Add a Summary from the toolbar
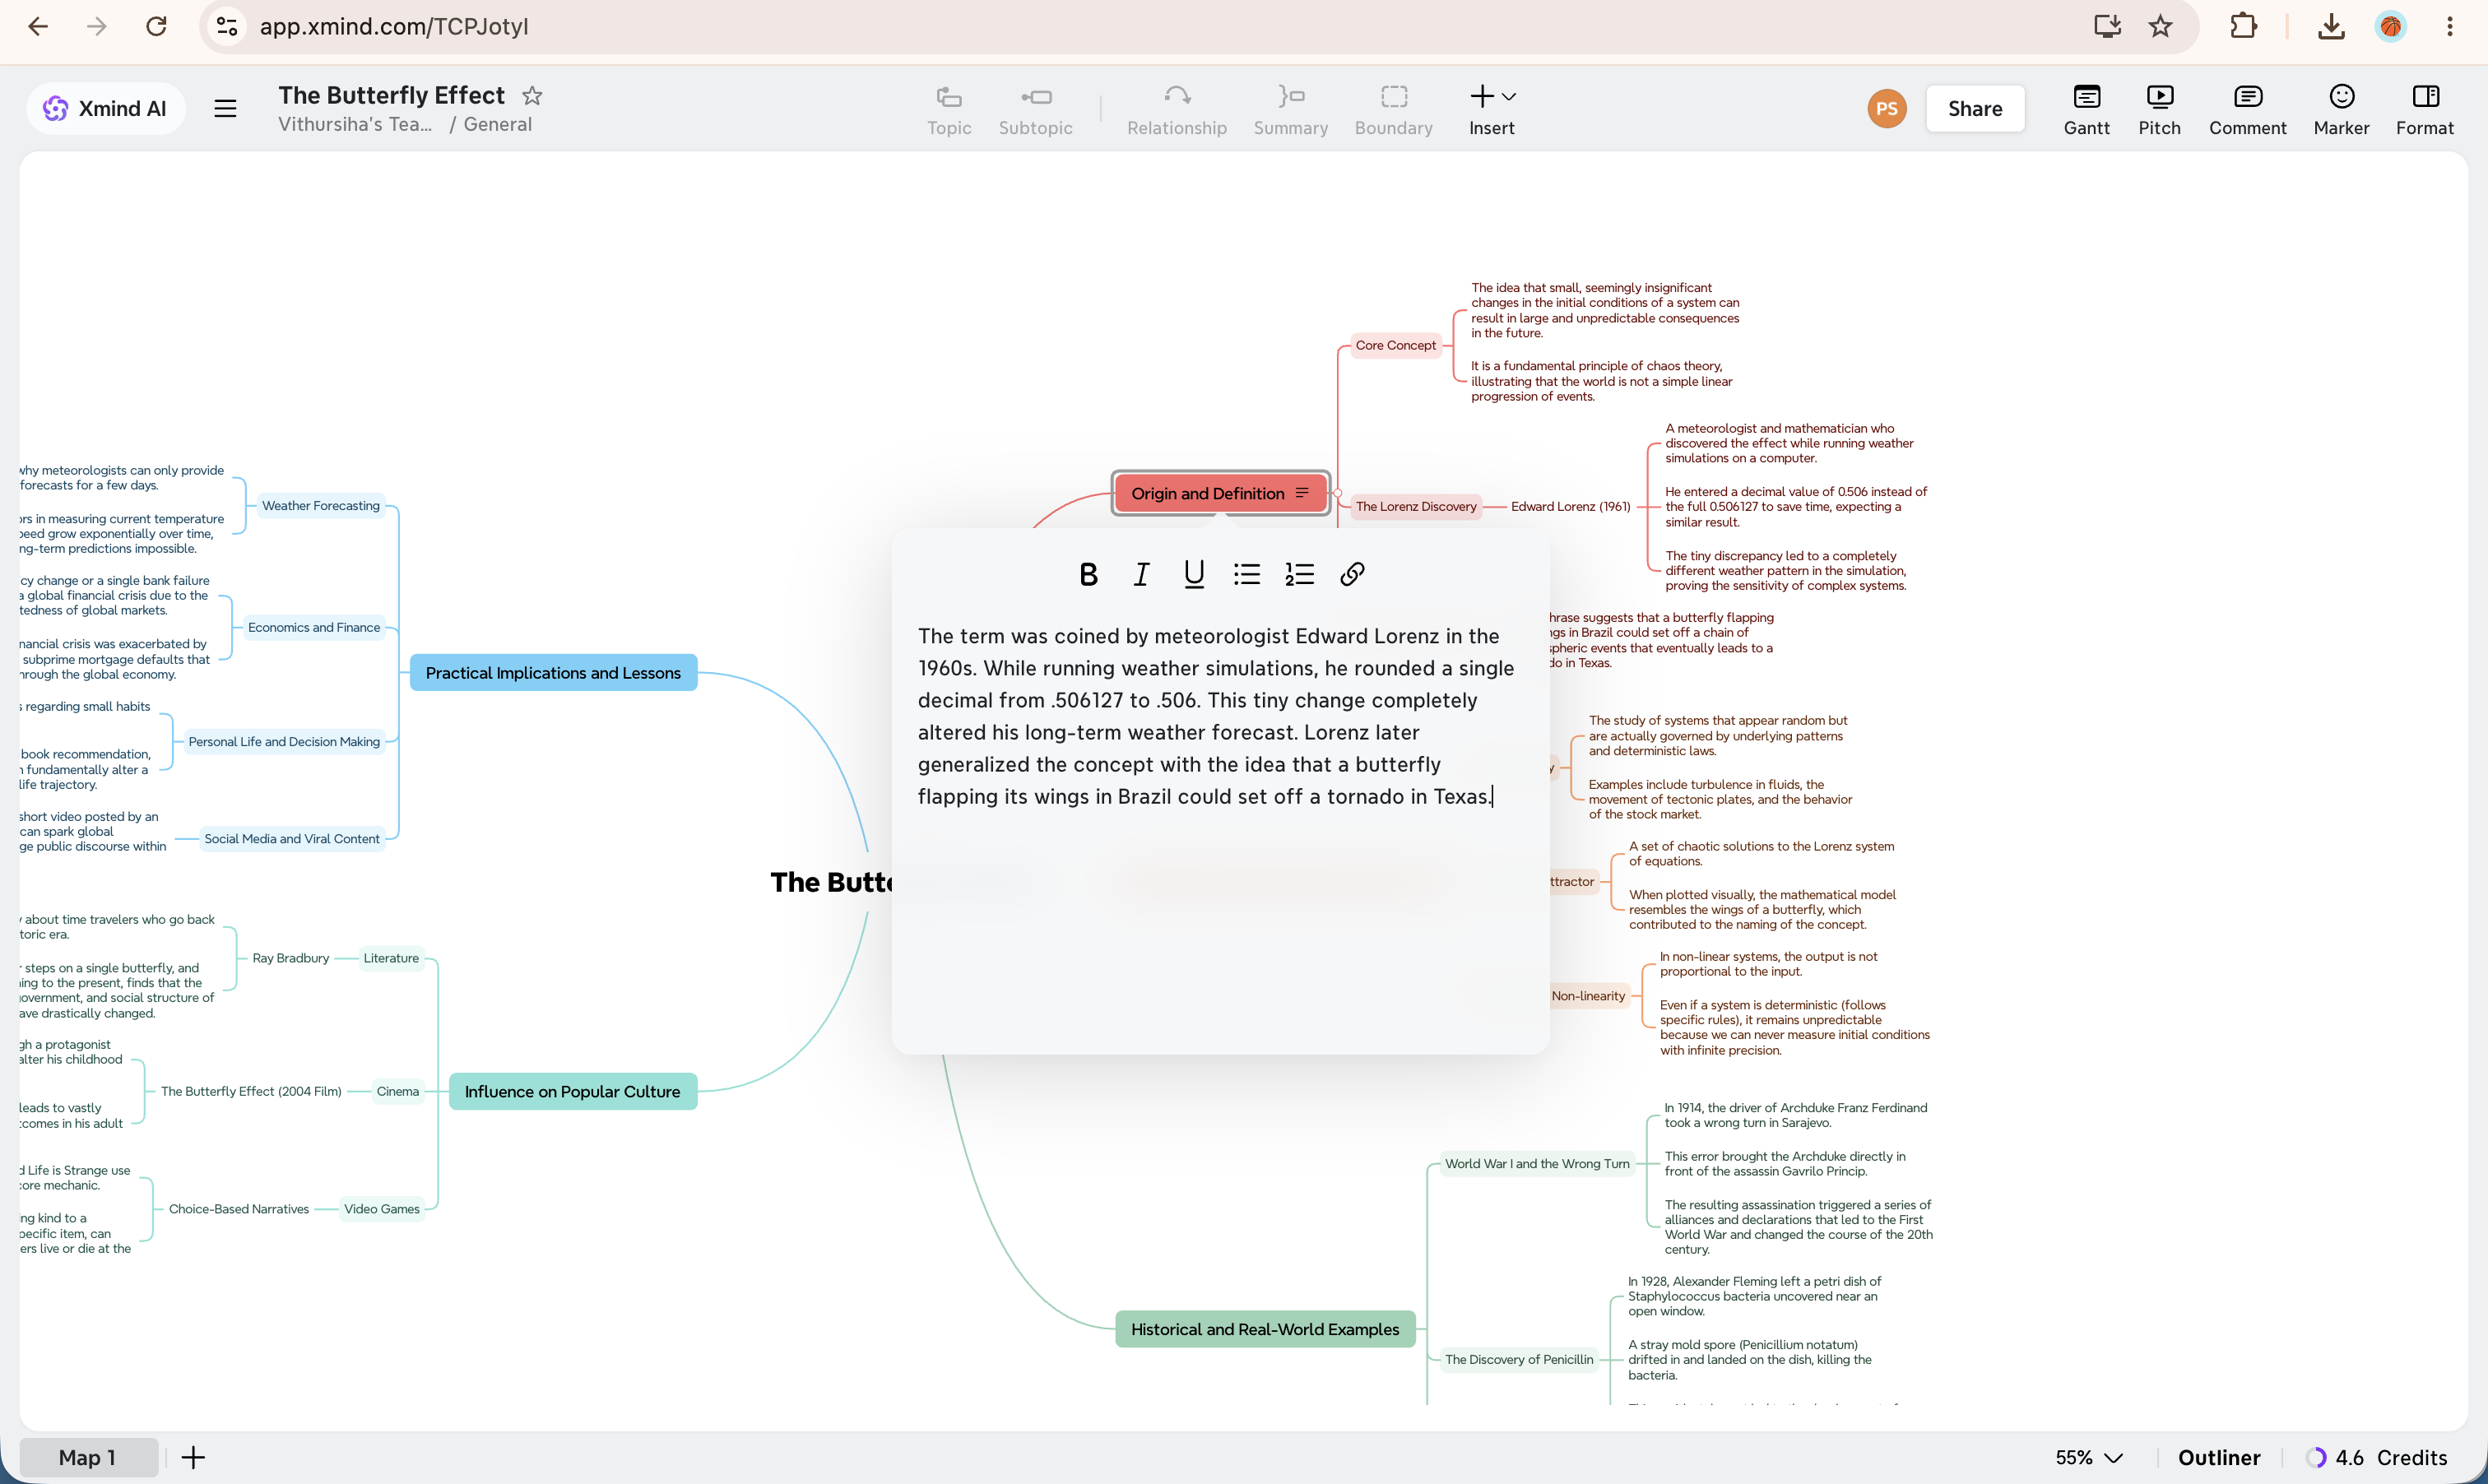The width and height of the screenshot is (2488, 1484). 1291,110
